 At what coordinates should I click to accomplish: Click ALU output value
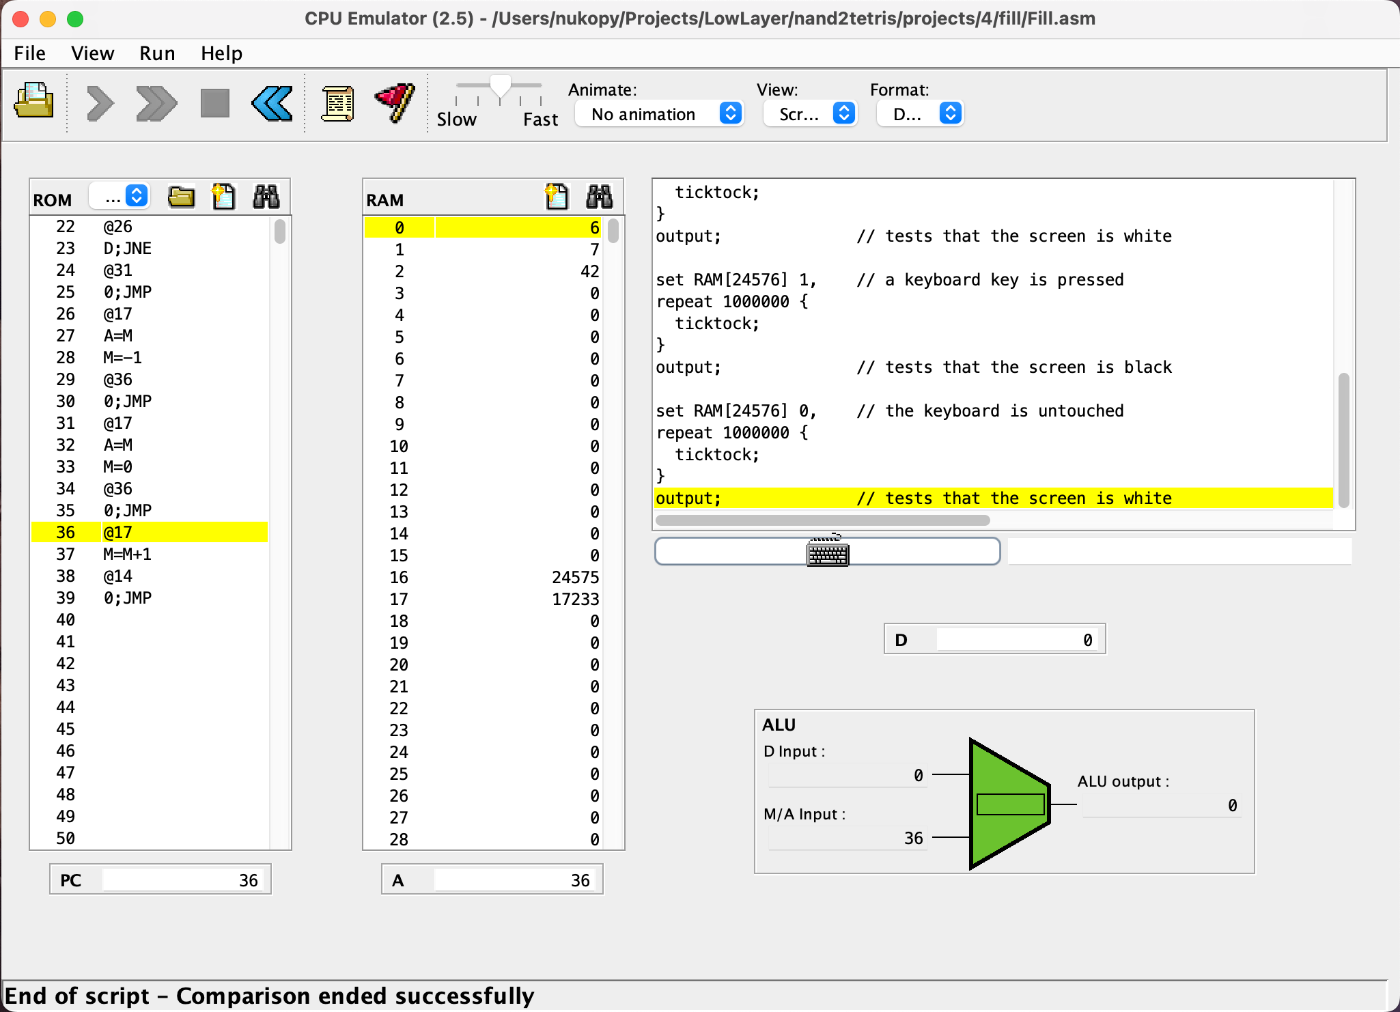tap(1162, 805)
